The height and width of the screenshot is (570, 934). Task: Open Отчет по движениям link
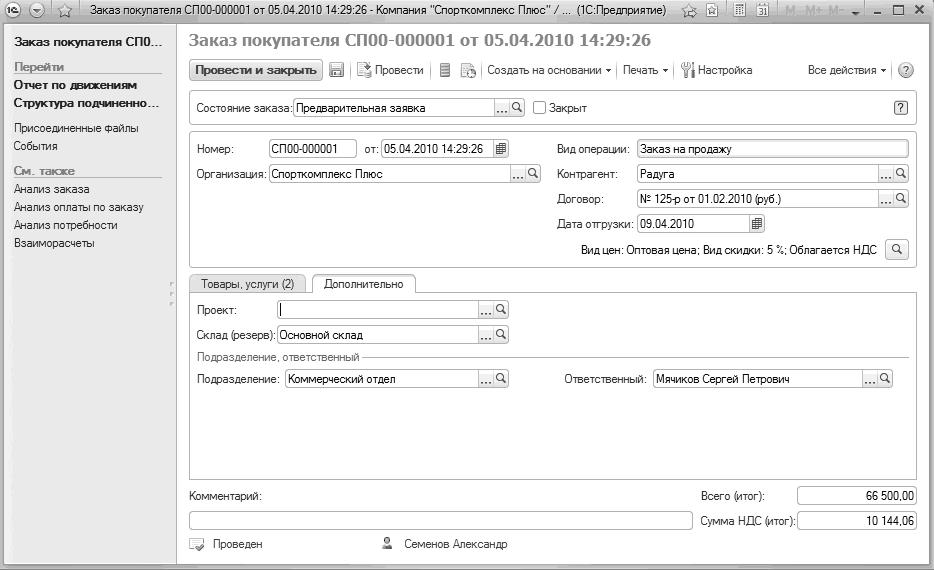pyautogui.click(x=76, y=85)
